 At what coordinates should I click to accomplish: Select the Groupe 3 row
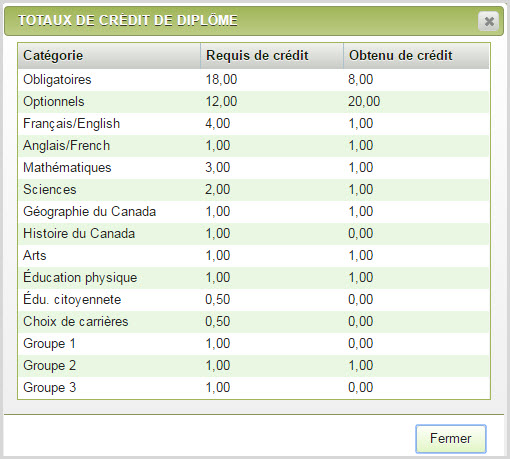254,388
